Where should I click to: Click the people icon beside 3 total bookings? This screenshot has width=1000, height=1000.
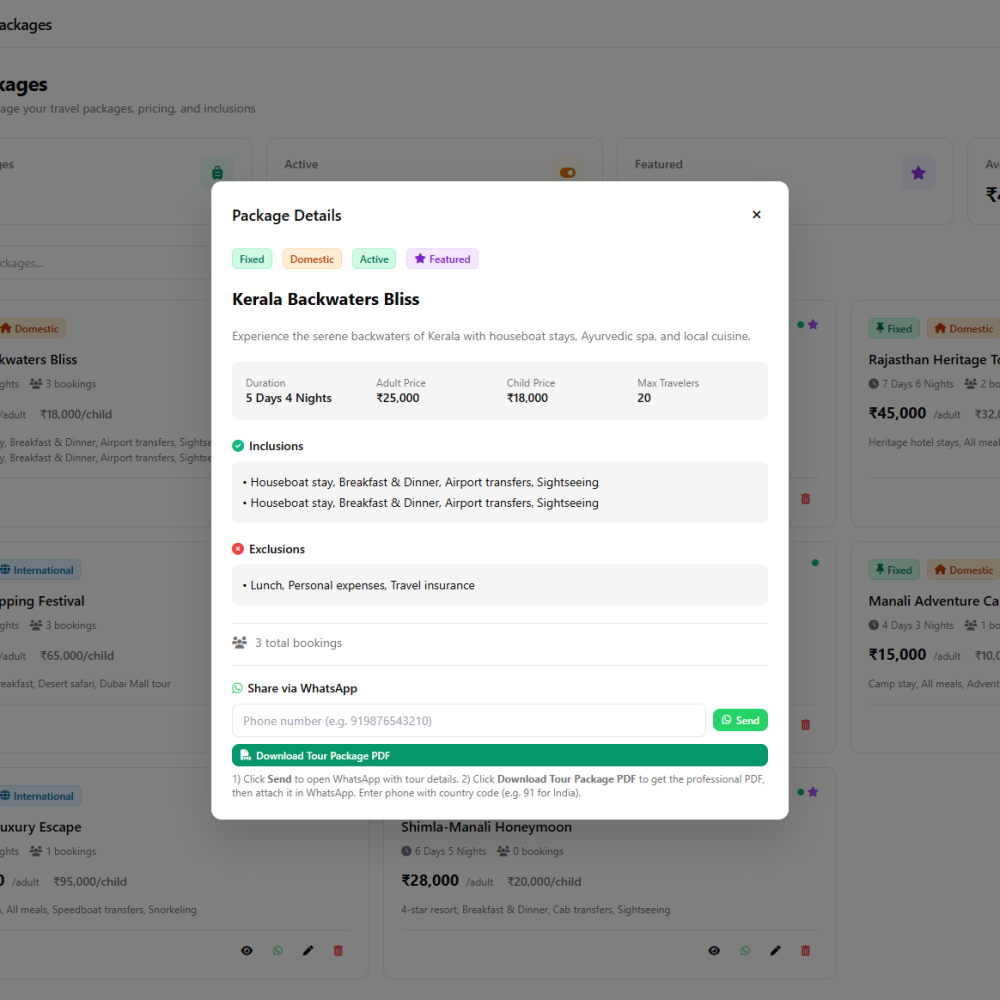240,642
